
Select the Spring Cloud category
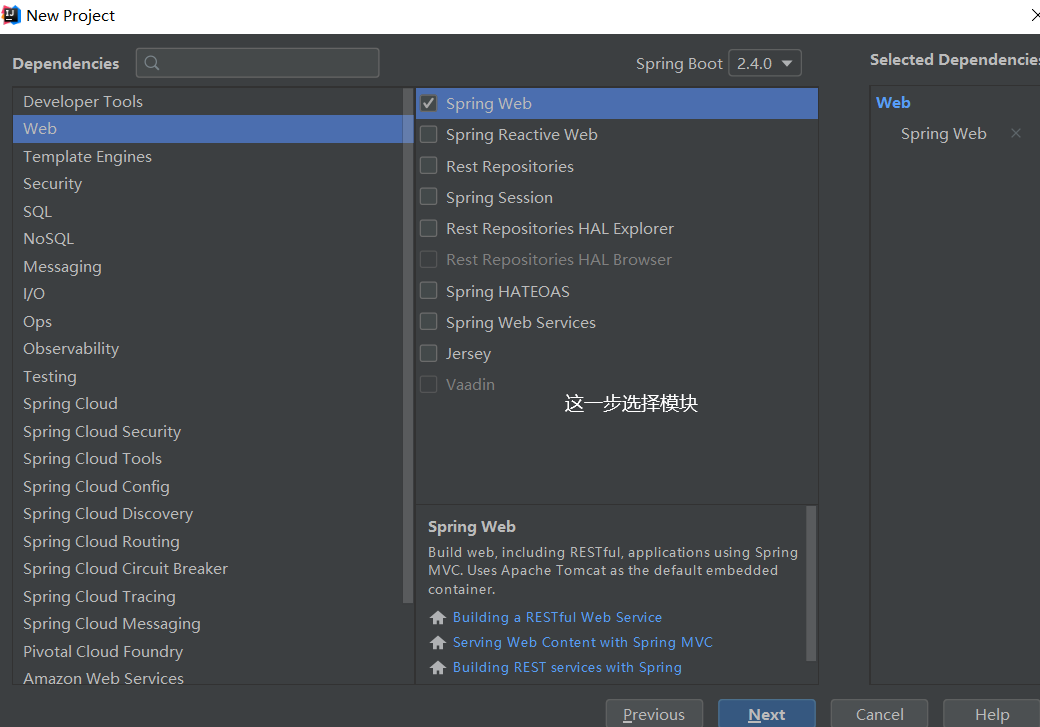coord(208,404)
